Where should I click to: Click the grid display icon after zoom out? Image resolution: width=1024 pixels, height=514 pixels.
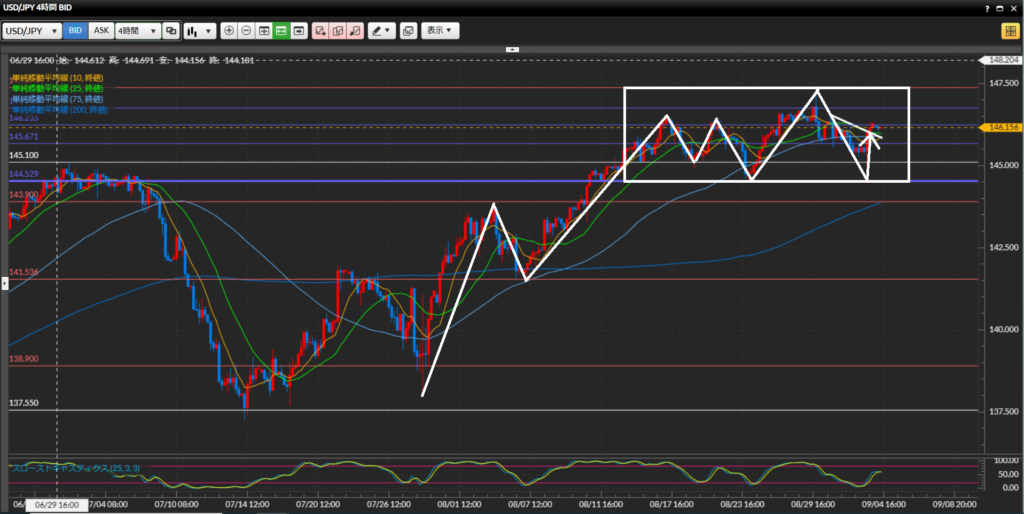pyautogui.click(x=264, y=31)
